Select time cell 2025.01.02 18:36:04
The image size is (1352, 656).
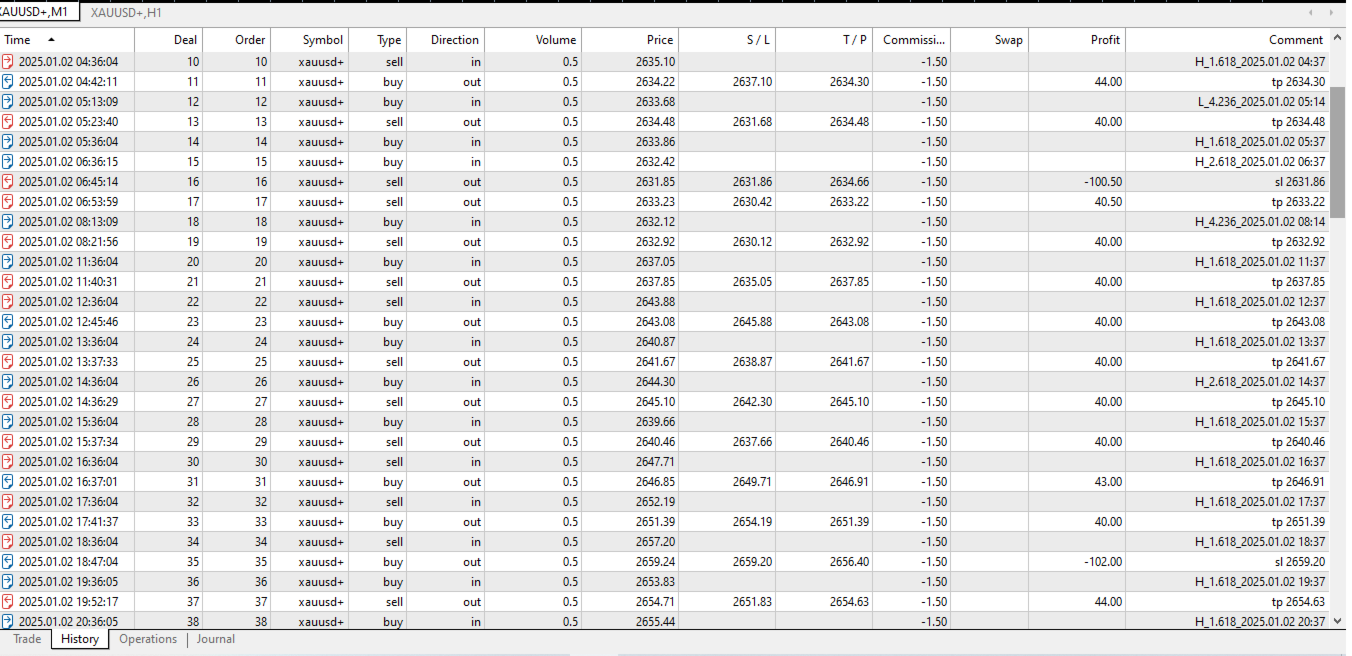pos(68,542)
